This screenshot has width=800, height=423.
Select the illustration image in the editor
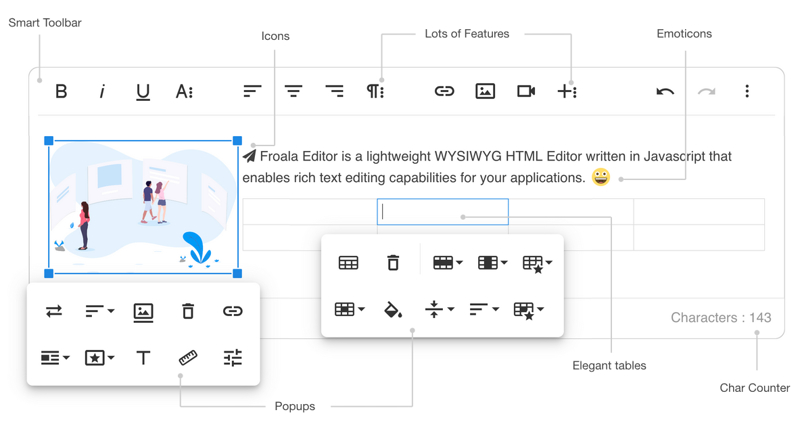point(143,207)
